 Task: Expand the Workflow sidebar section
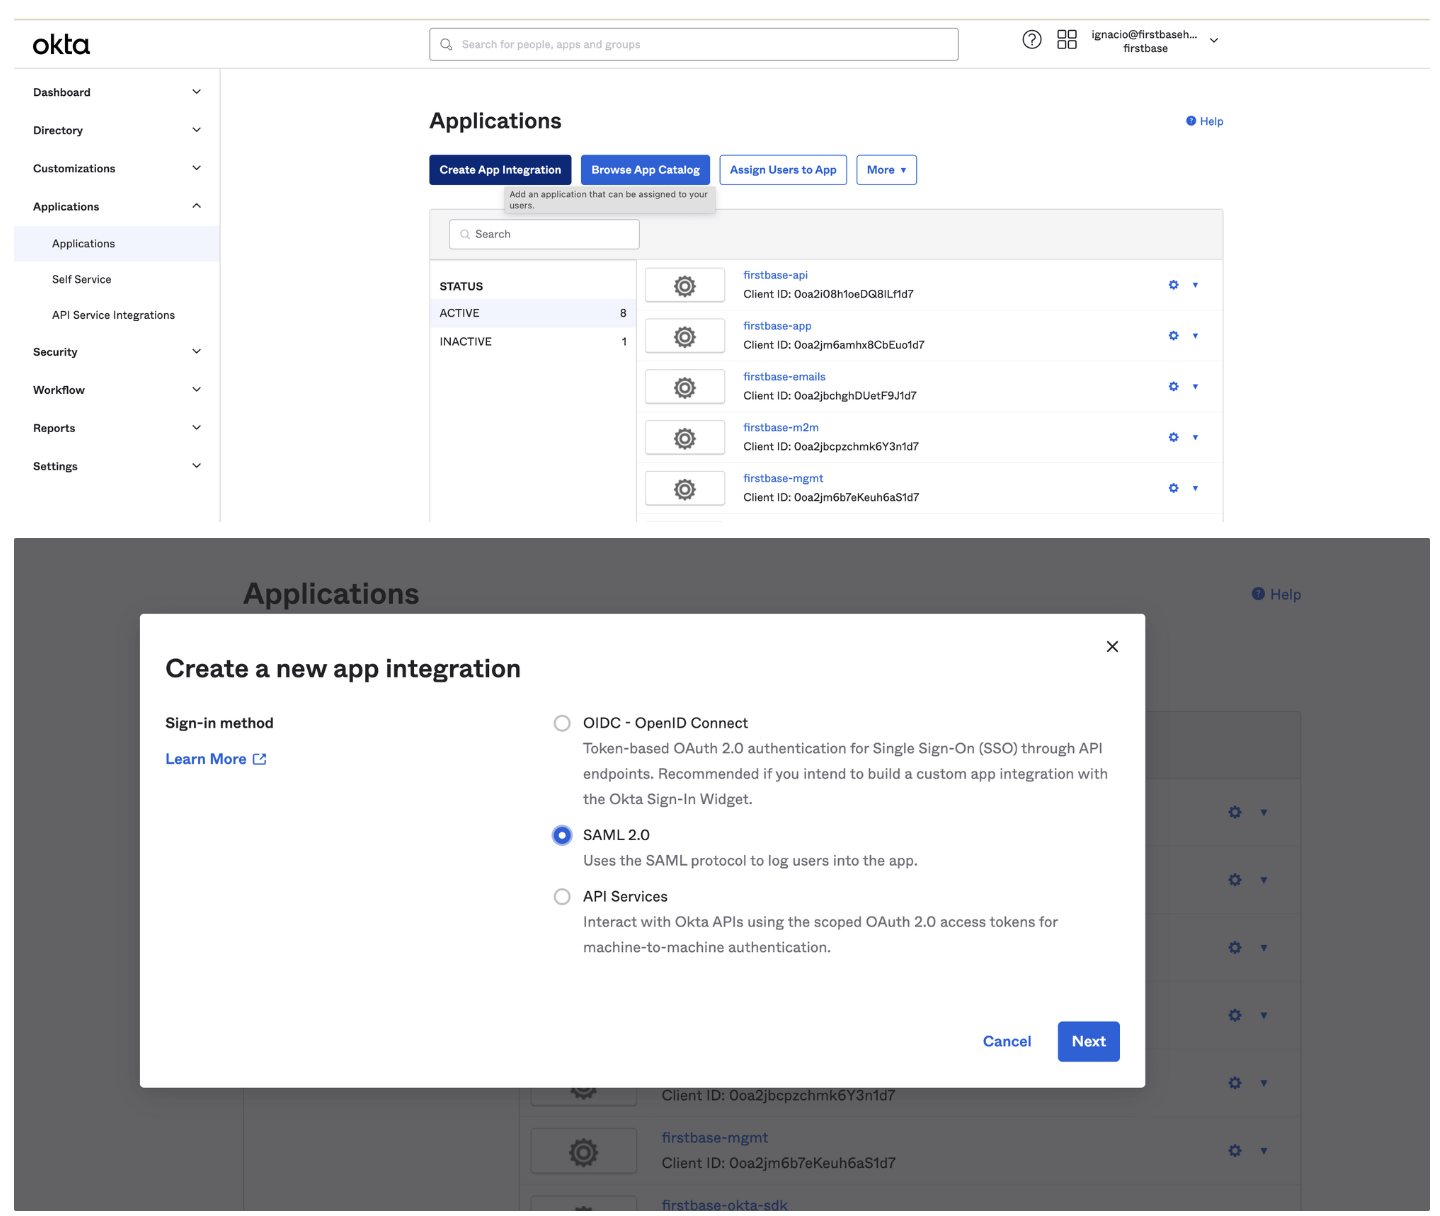[197, 390]
